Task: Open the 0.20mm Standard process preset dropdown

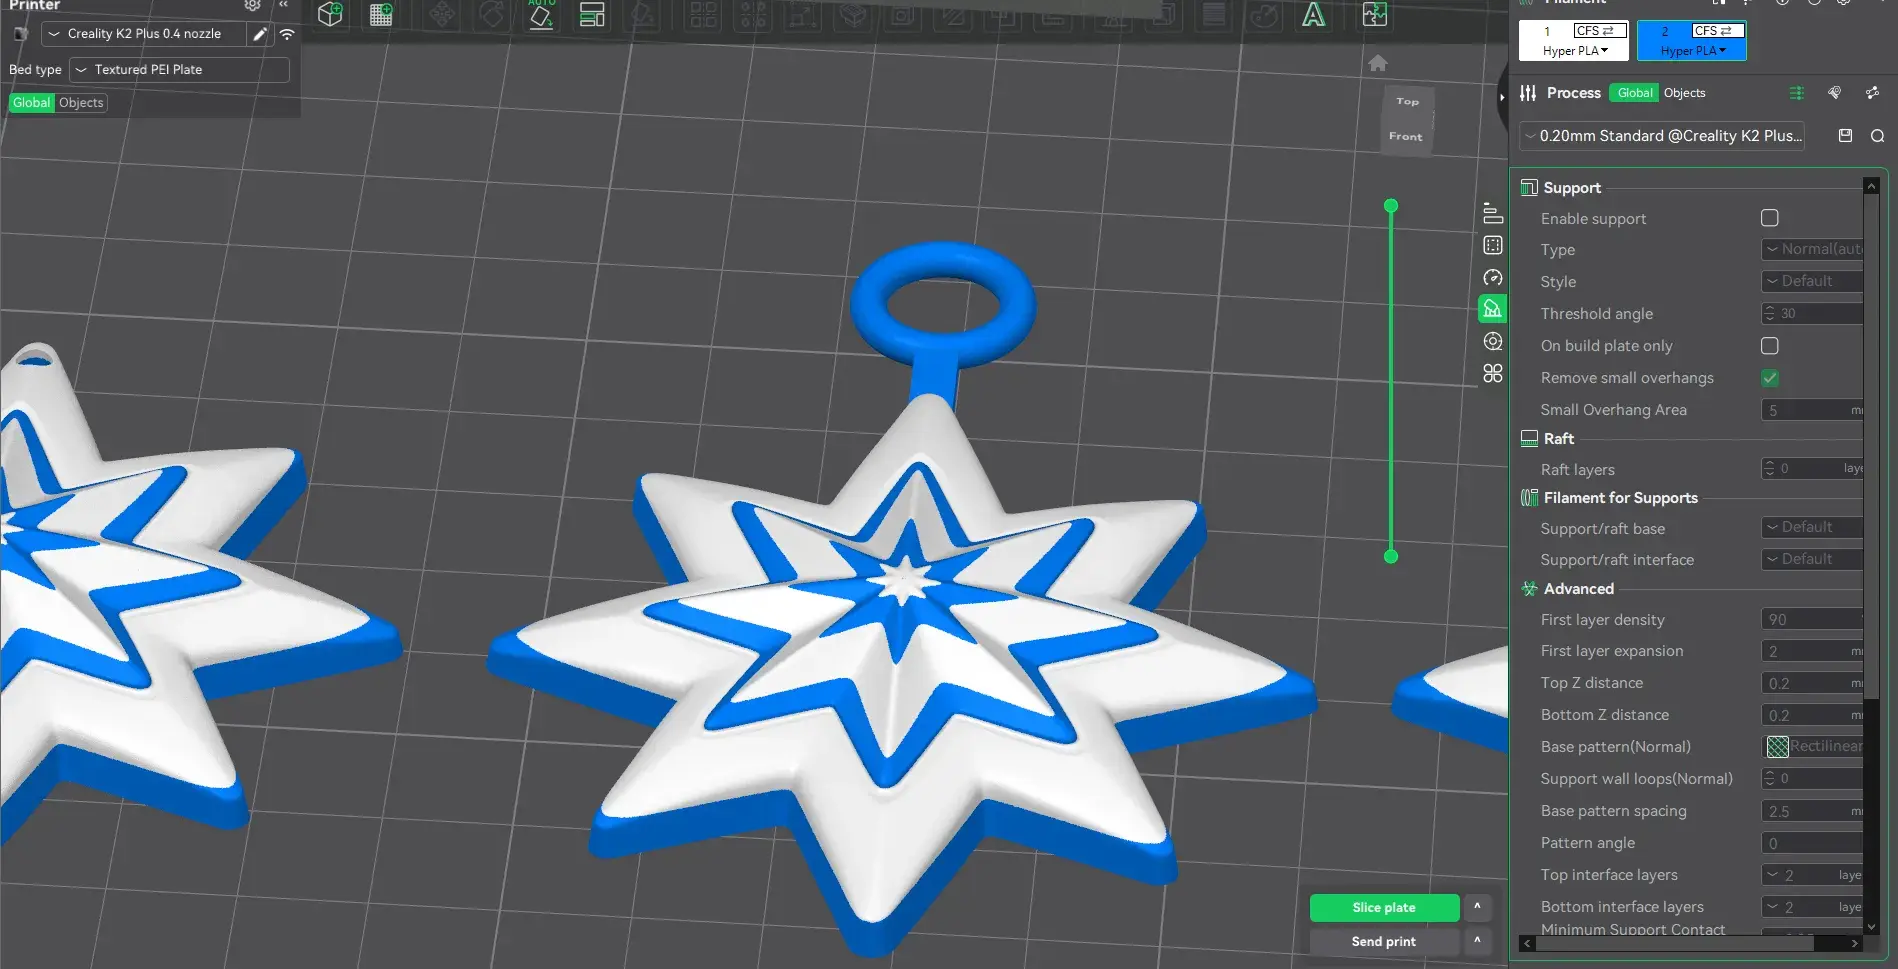Action: tap(1662, 136)
